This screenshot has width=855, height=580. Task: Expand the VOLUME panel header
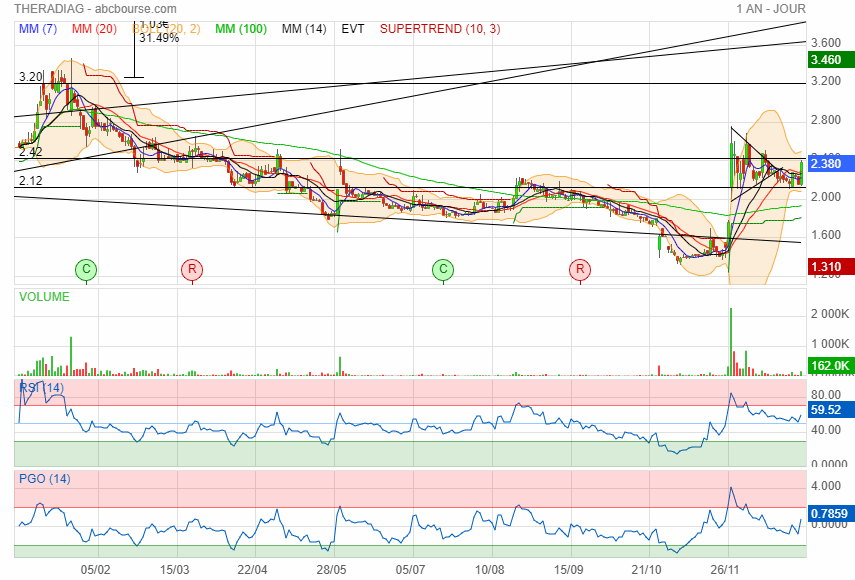point(44,297)
